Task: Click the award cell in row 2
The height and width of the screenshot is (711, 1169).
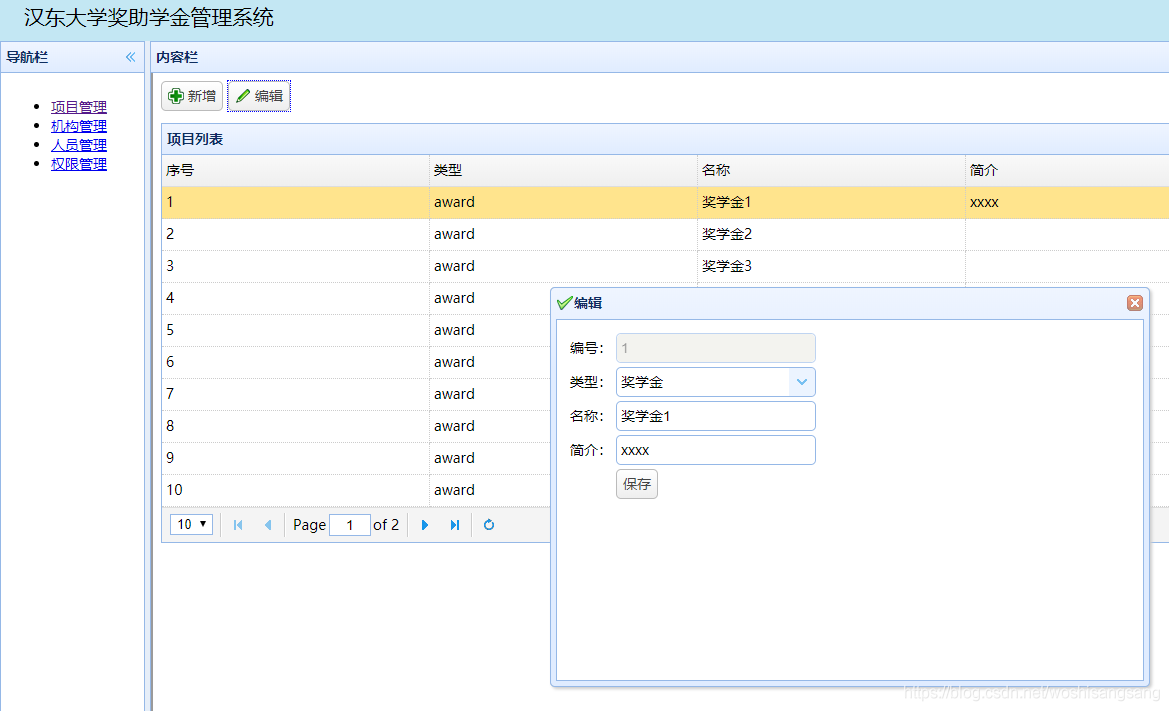Action: (564, 234)
